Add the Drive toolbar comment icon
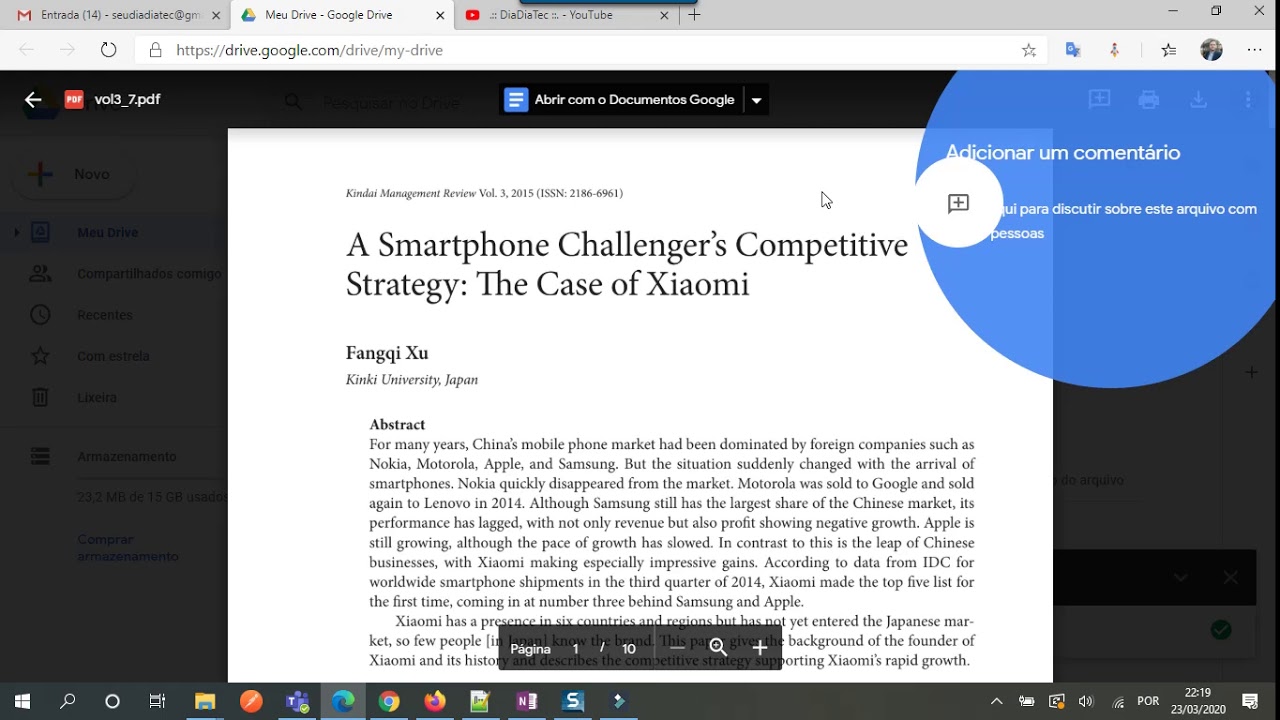 point(1099,99)
